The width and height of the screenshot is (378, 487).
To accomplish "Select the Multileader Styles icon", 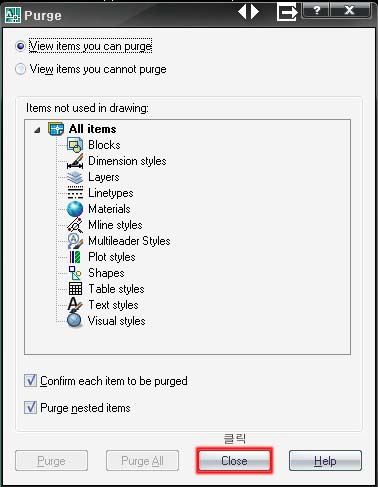I will [x=75, y=241].
